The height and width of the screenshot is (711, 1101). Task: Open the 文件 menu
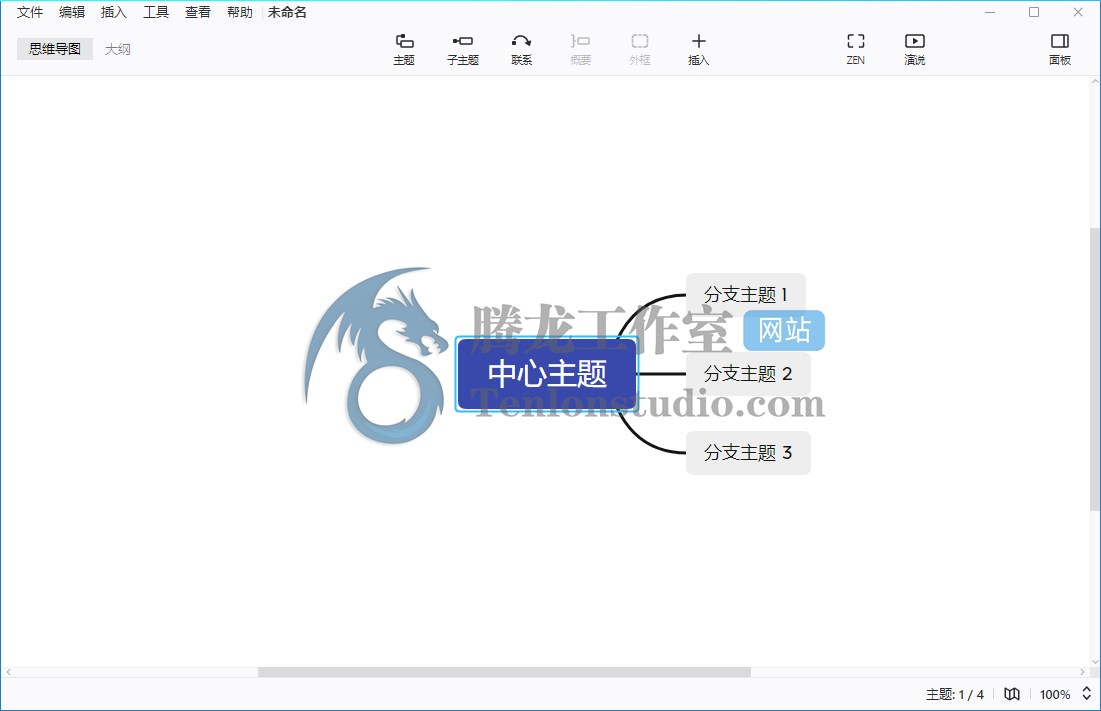[30, 12]
